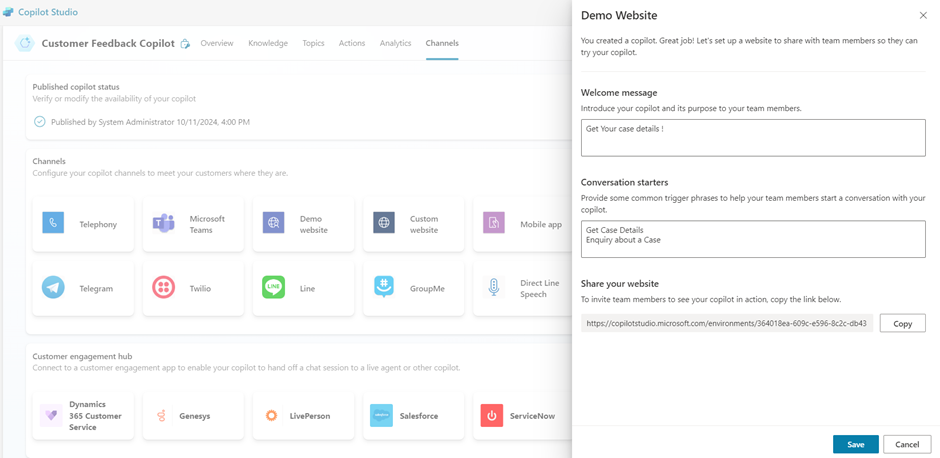Select the Salesforce engagement hub icon
The height and width of the screenshot is (458, 940).
[381, 415]
